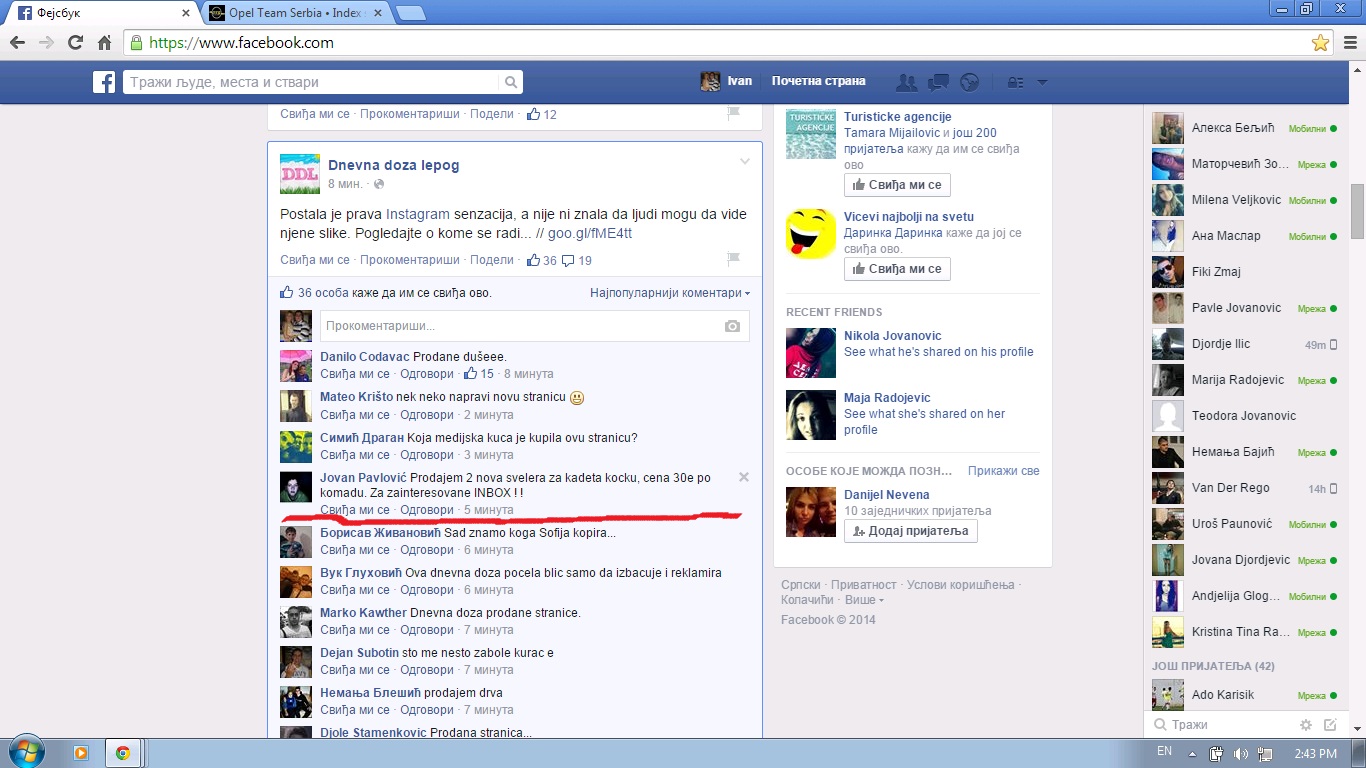The height and width of the screenshot is (768, 1366).
Task: Go to Chrome home icon
Action: coord(104,43)
